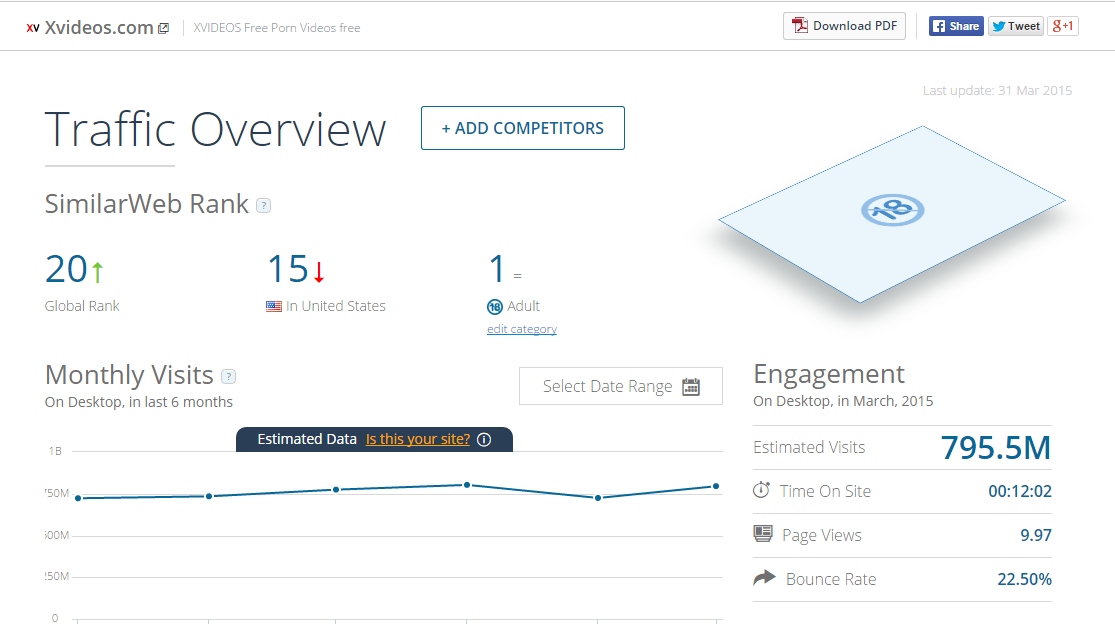Click the 'Is this your site?' link

[417, 439]
